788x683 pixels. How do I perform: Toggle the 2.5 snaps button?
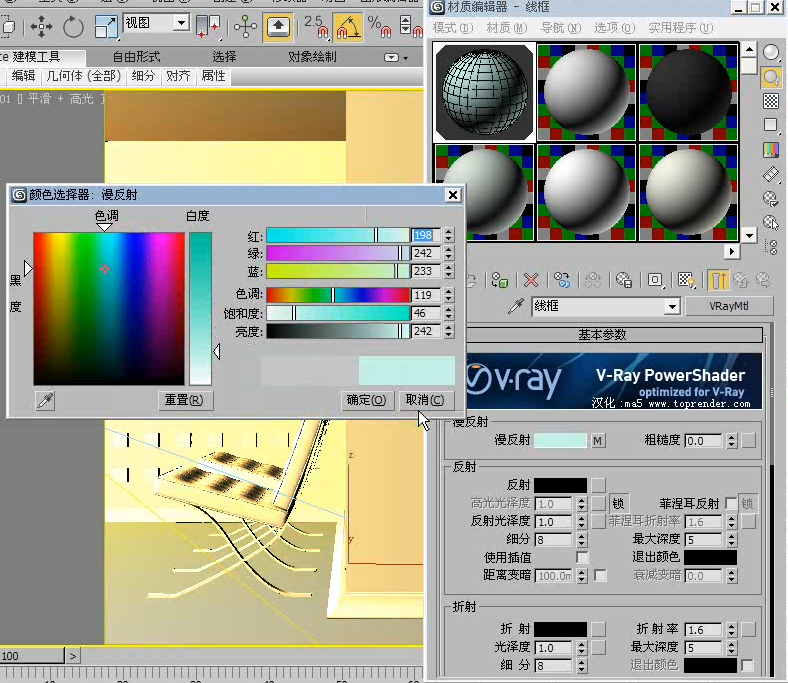pyautogui.click(x=316, y=26)
